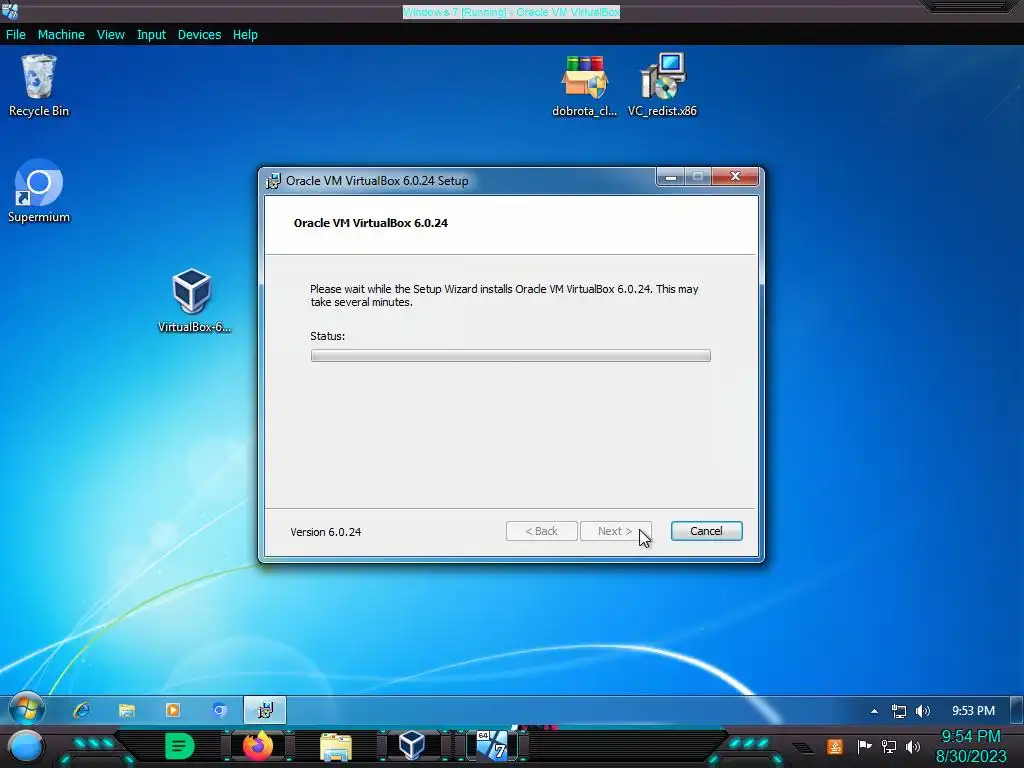1024x768 pixels.
Task: Open the Devices menu
Action: 199,35
